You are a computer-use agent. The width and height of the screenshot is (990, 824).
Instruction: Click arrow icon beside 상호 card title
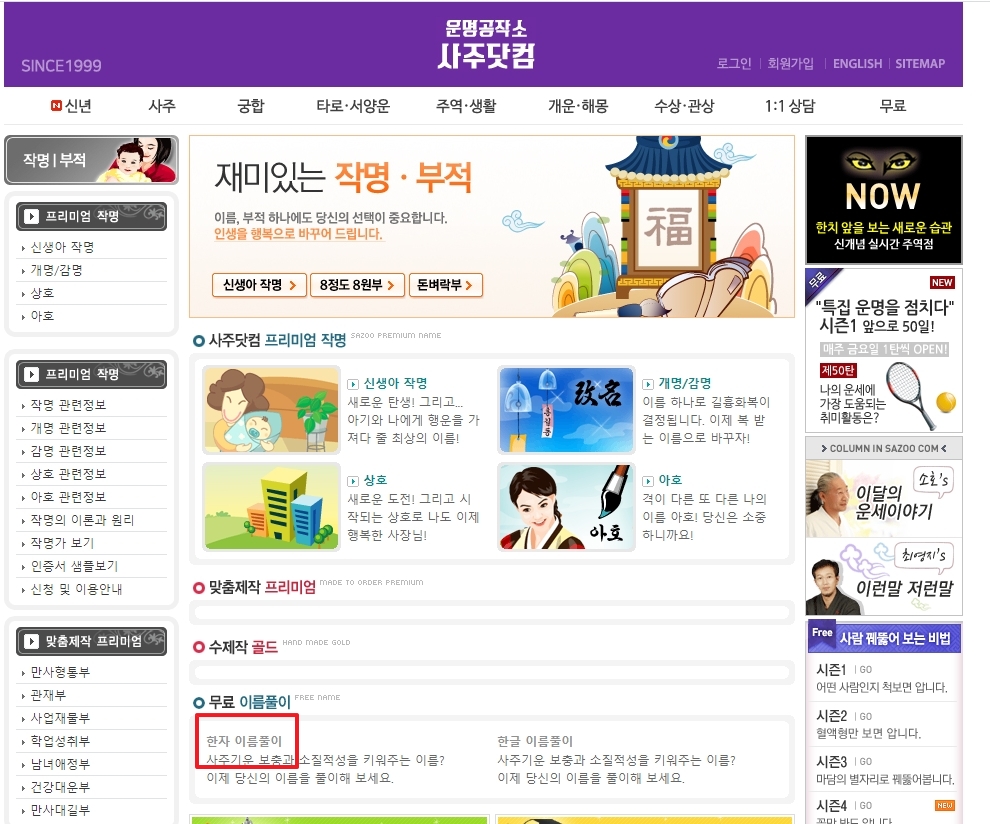353,481
